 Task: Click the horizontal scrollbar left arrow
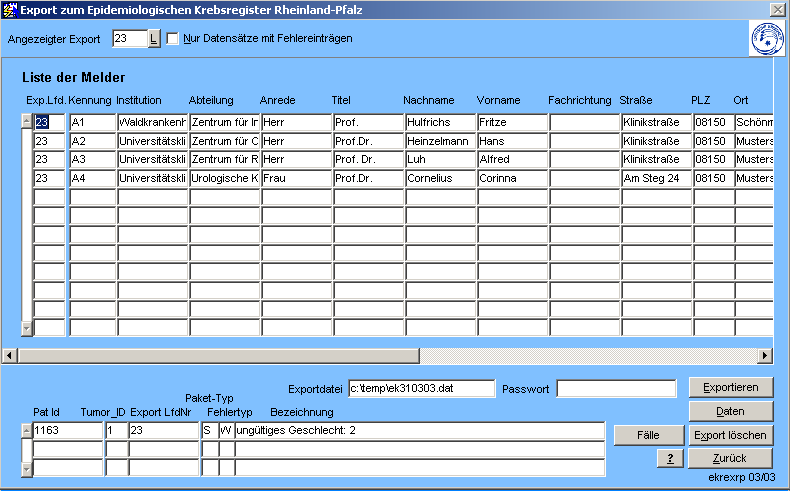pyautogui.click(x=10, y=355)
